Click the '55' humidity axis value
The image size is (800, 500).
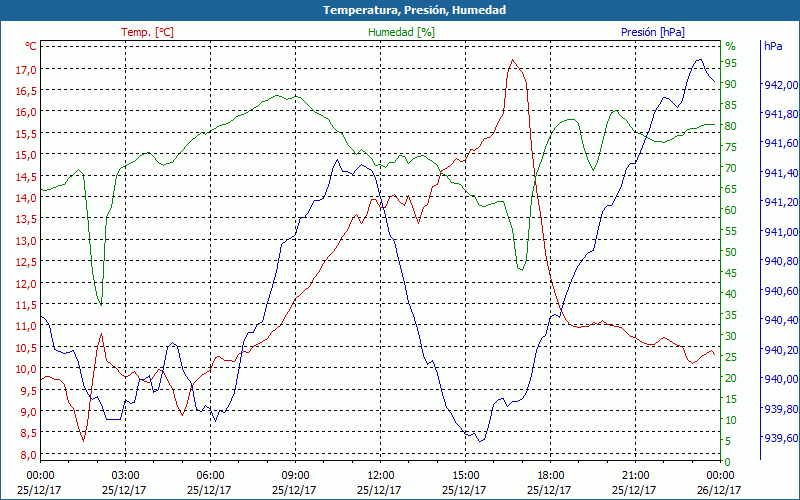click(x=731, y=231)
